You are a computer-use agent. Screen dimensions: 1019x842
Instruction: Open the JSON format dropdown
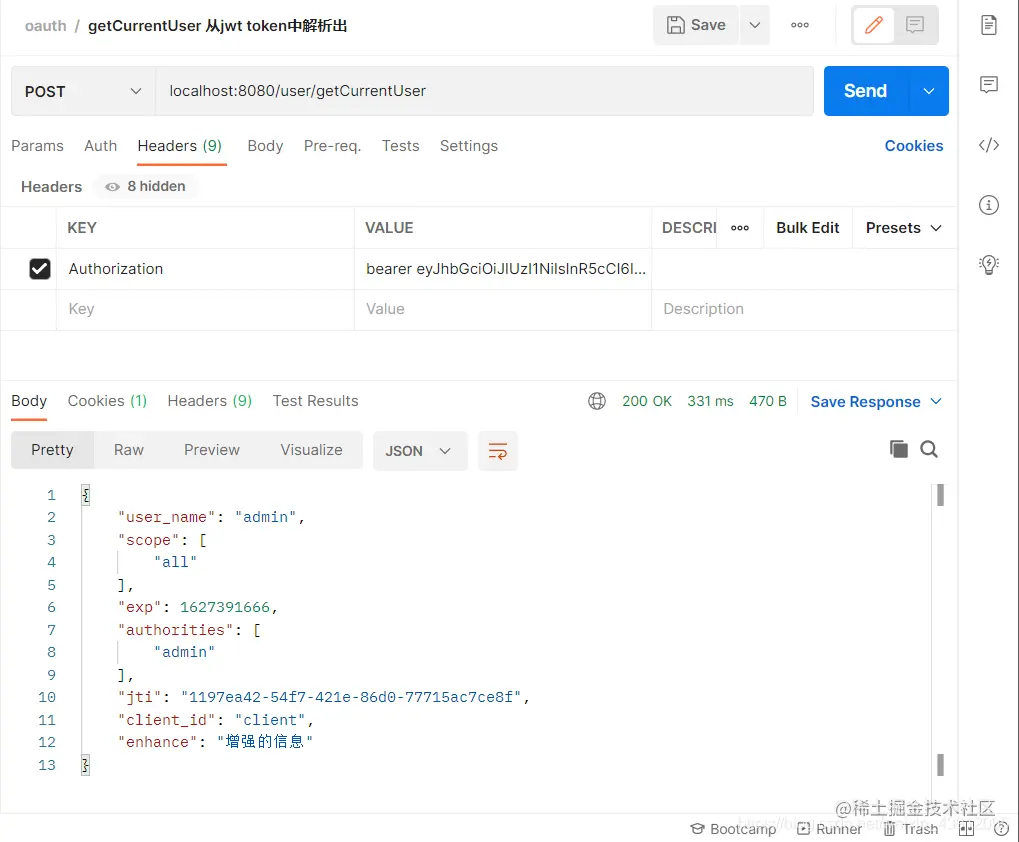[420, 451]
